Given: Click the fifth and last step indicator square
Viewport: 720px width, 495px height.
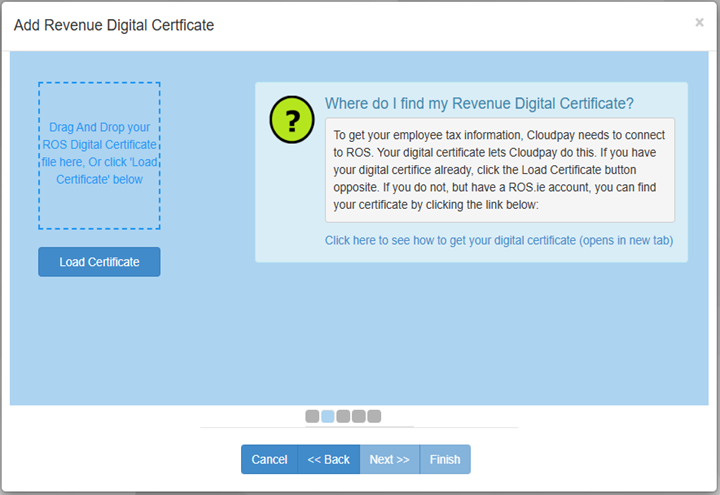Looking at the screenshot, I should (x=374, y=416).
